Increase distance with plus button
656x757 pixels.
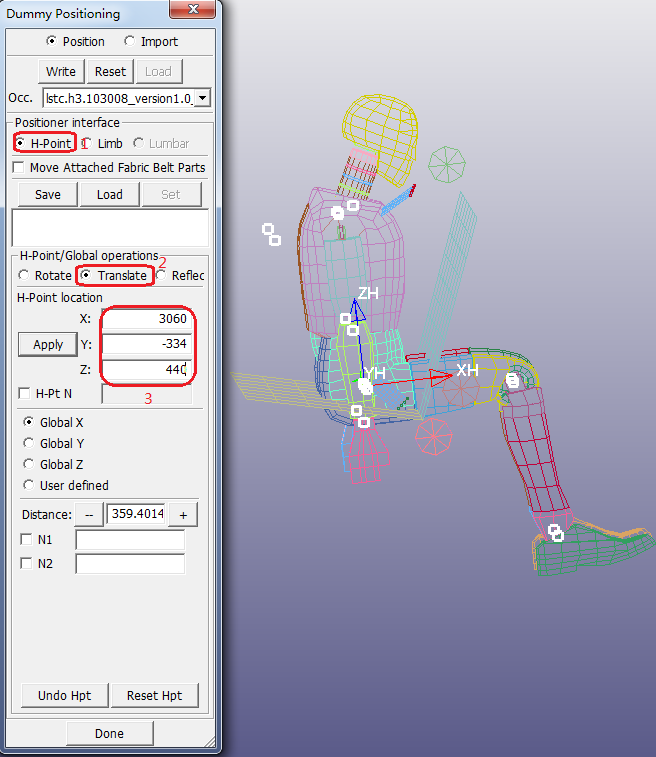coord(183,515)
